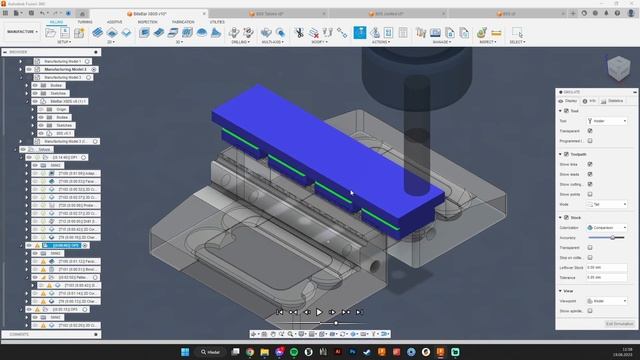This screenshot has width=640, height=360.
Task: Click the simulation timeline slider handle
Action: [336, 323]
